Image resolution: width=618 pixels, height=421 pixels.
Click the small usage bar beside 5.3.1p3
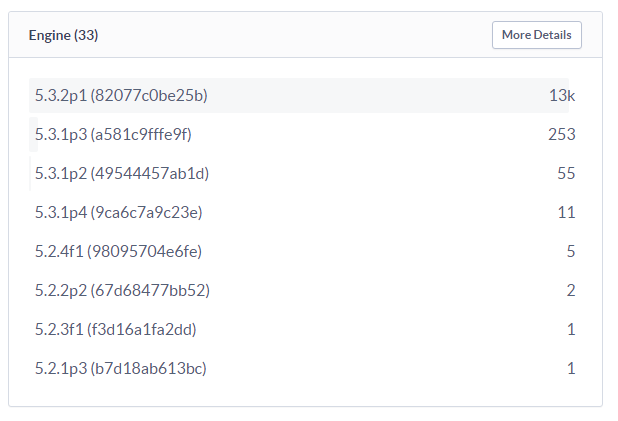click(x=34, y=134)
